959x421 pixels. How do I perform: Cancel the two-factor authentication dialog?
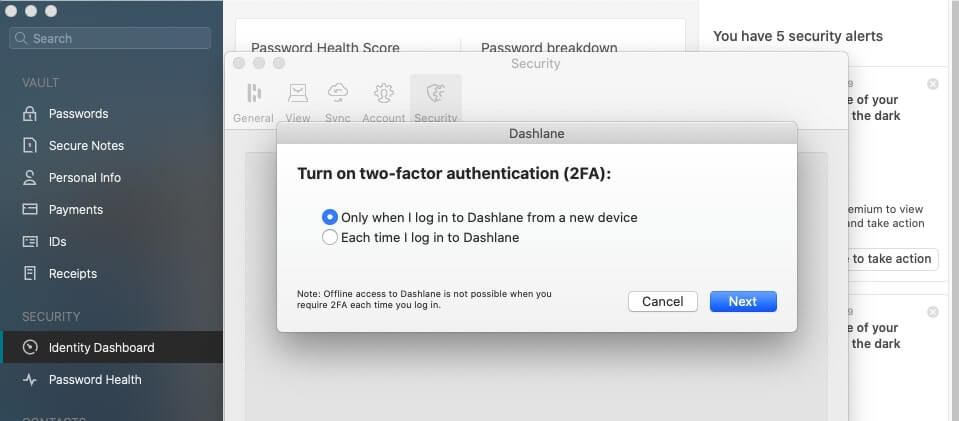point(663,302)
